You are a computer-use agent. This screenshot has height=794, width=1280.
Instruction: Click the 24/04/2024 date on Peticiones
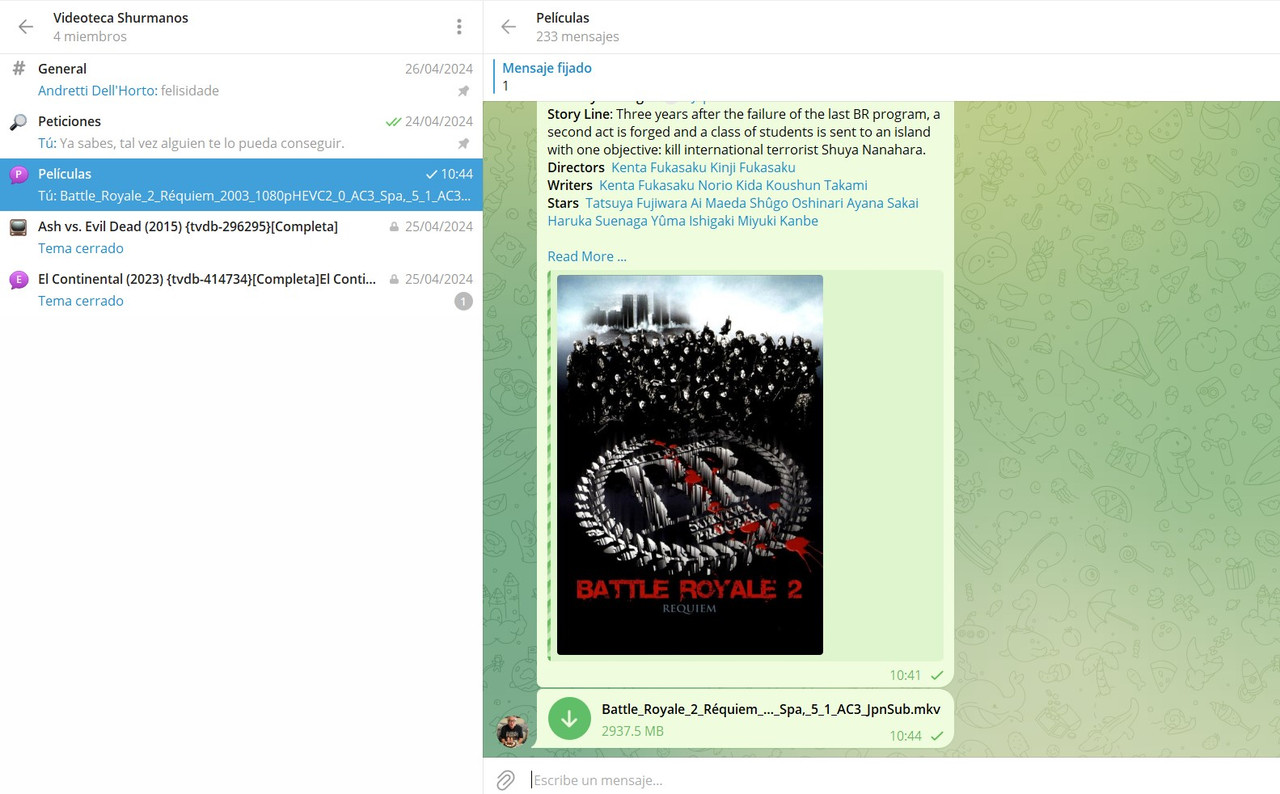[439, 122]
